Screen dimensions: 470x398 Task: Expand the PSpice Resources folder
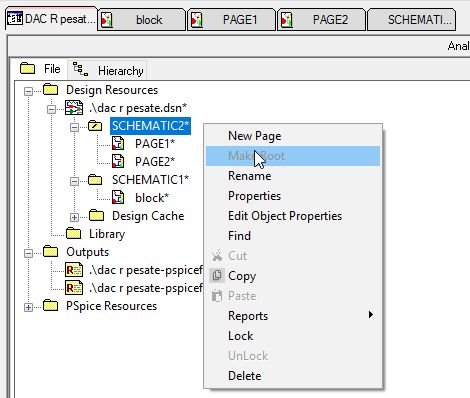pos(29,307)
